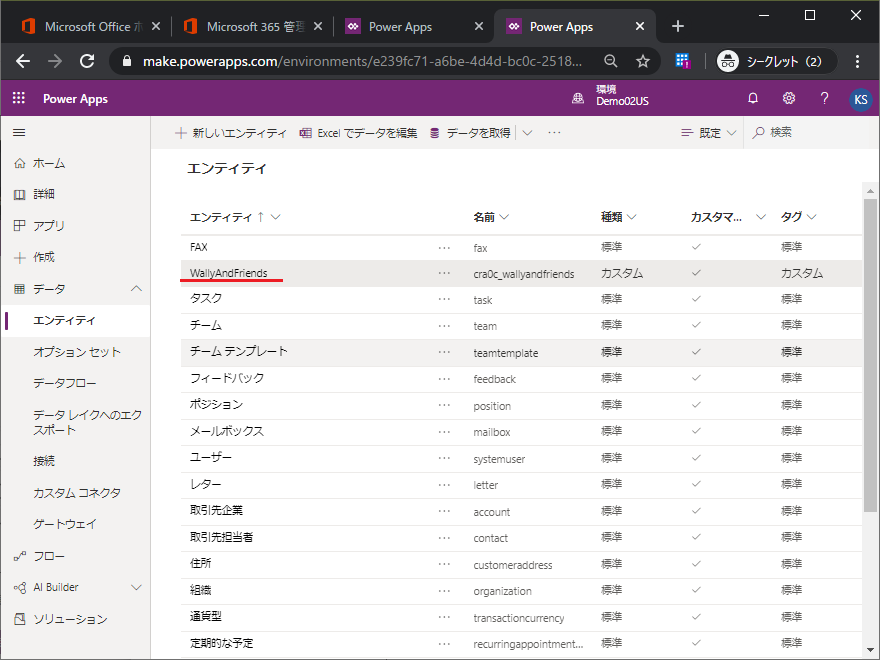This screenshot has width=880, height=660.
Task: Open more options for ユーザー row
Action: [x=444, y=458]
